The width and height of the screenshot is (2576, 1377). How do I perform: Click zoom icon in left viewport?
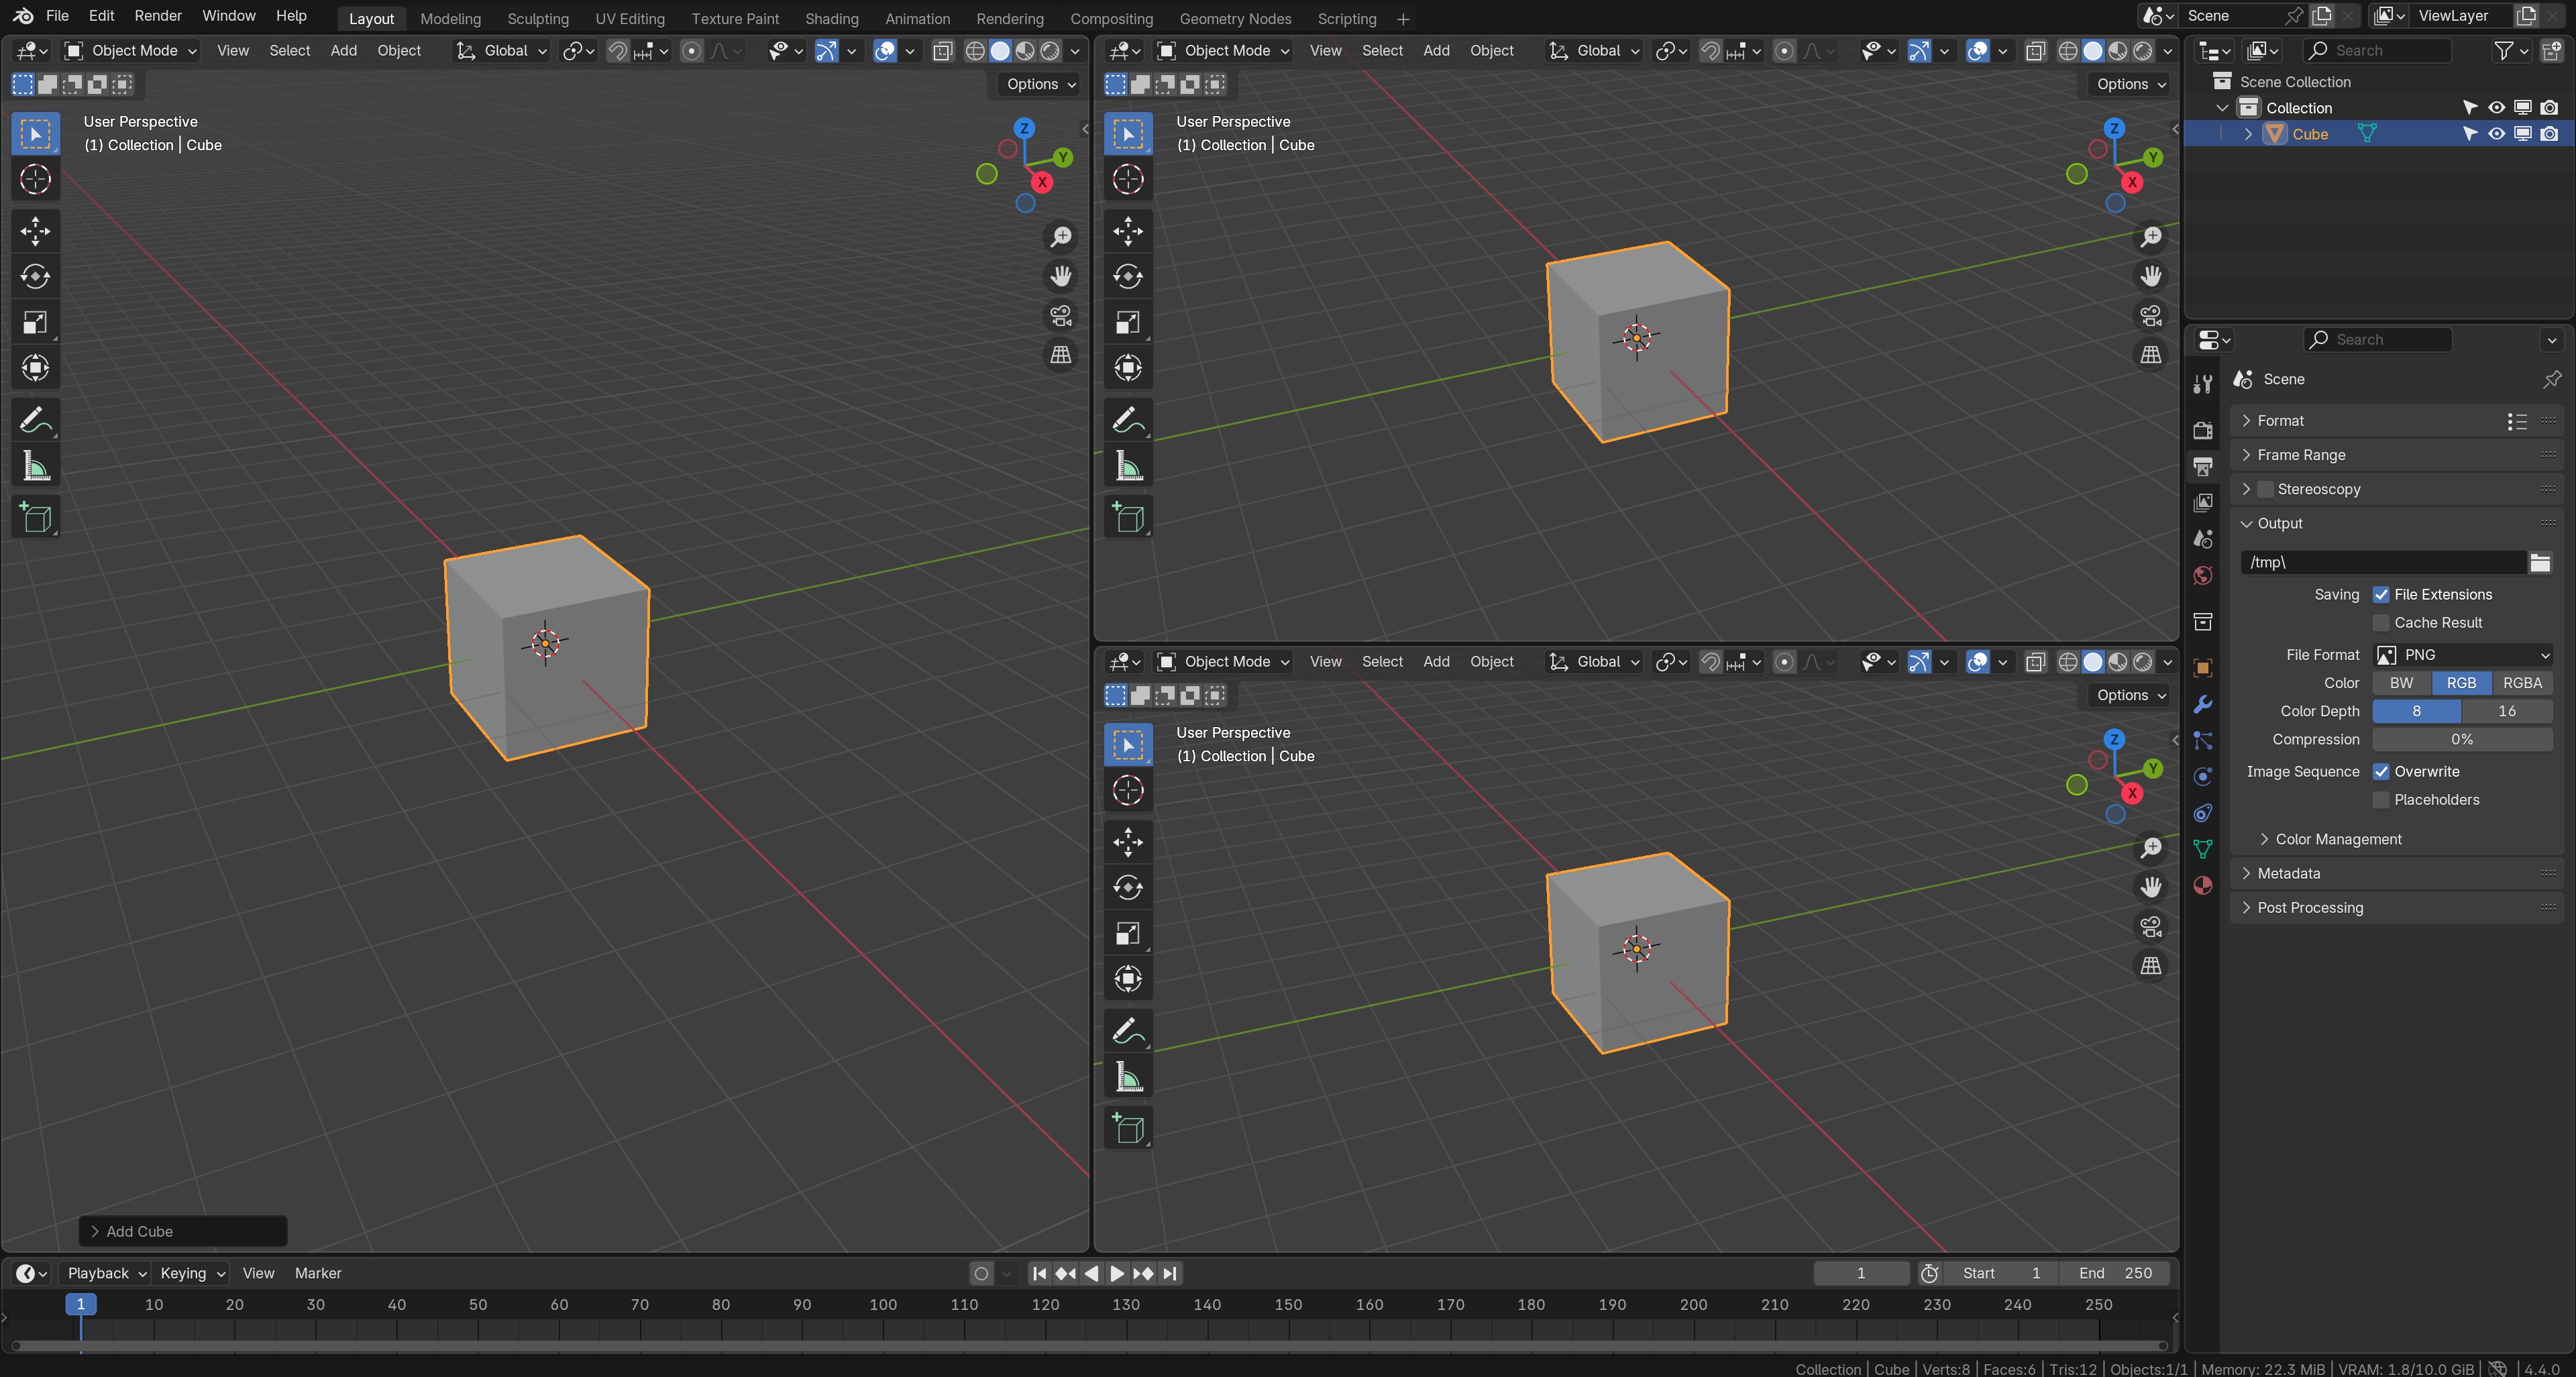[1060, 237]
